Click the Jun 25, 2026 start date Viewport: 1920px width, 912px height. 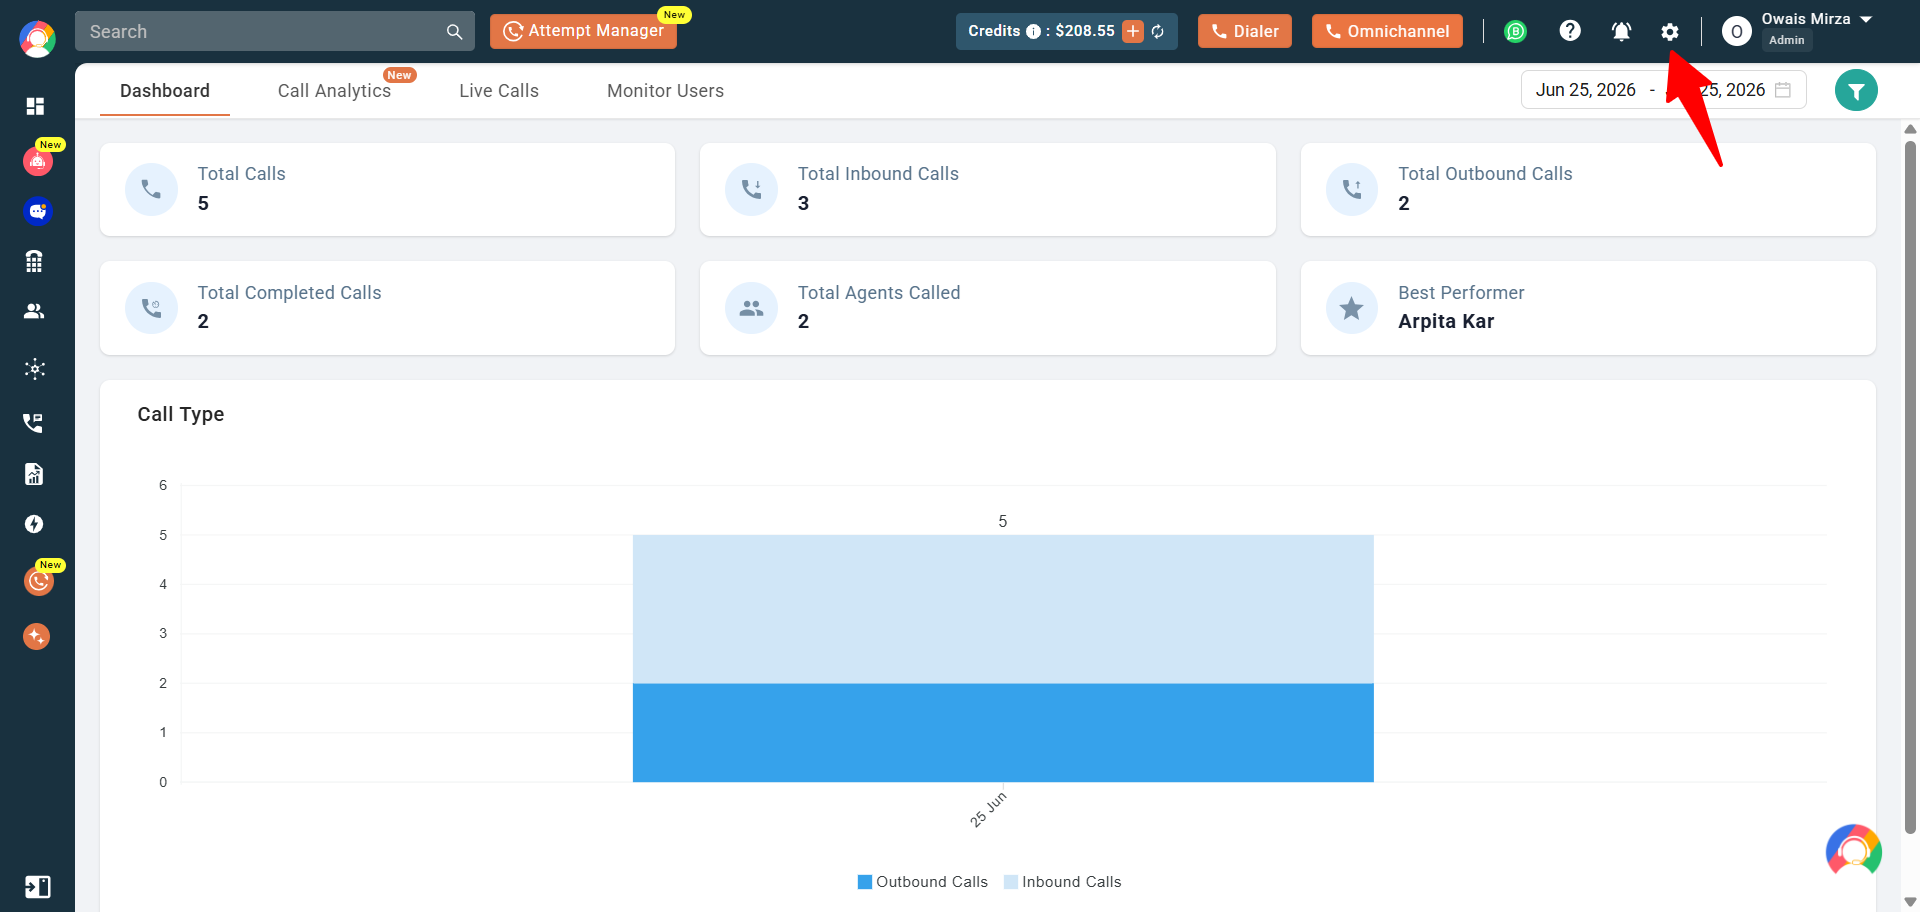pyautogui.click(x=1586, y=90)
